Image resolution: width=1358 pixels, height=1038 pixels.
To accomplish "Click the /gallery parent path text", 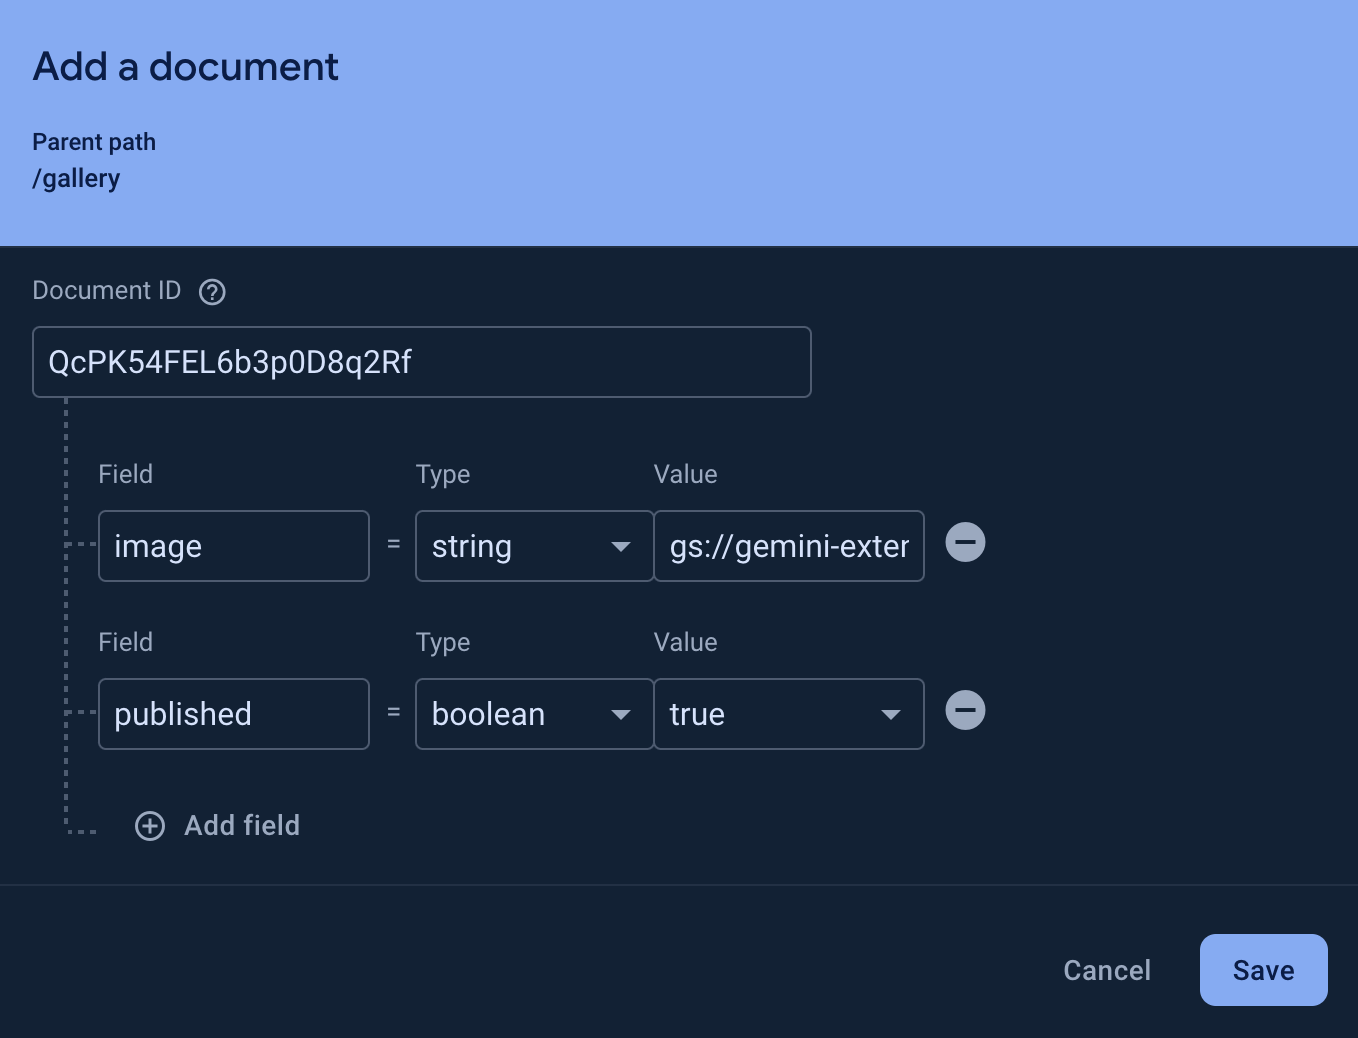I will coord(77,179).
